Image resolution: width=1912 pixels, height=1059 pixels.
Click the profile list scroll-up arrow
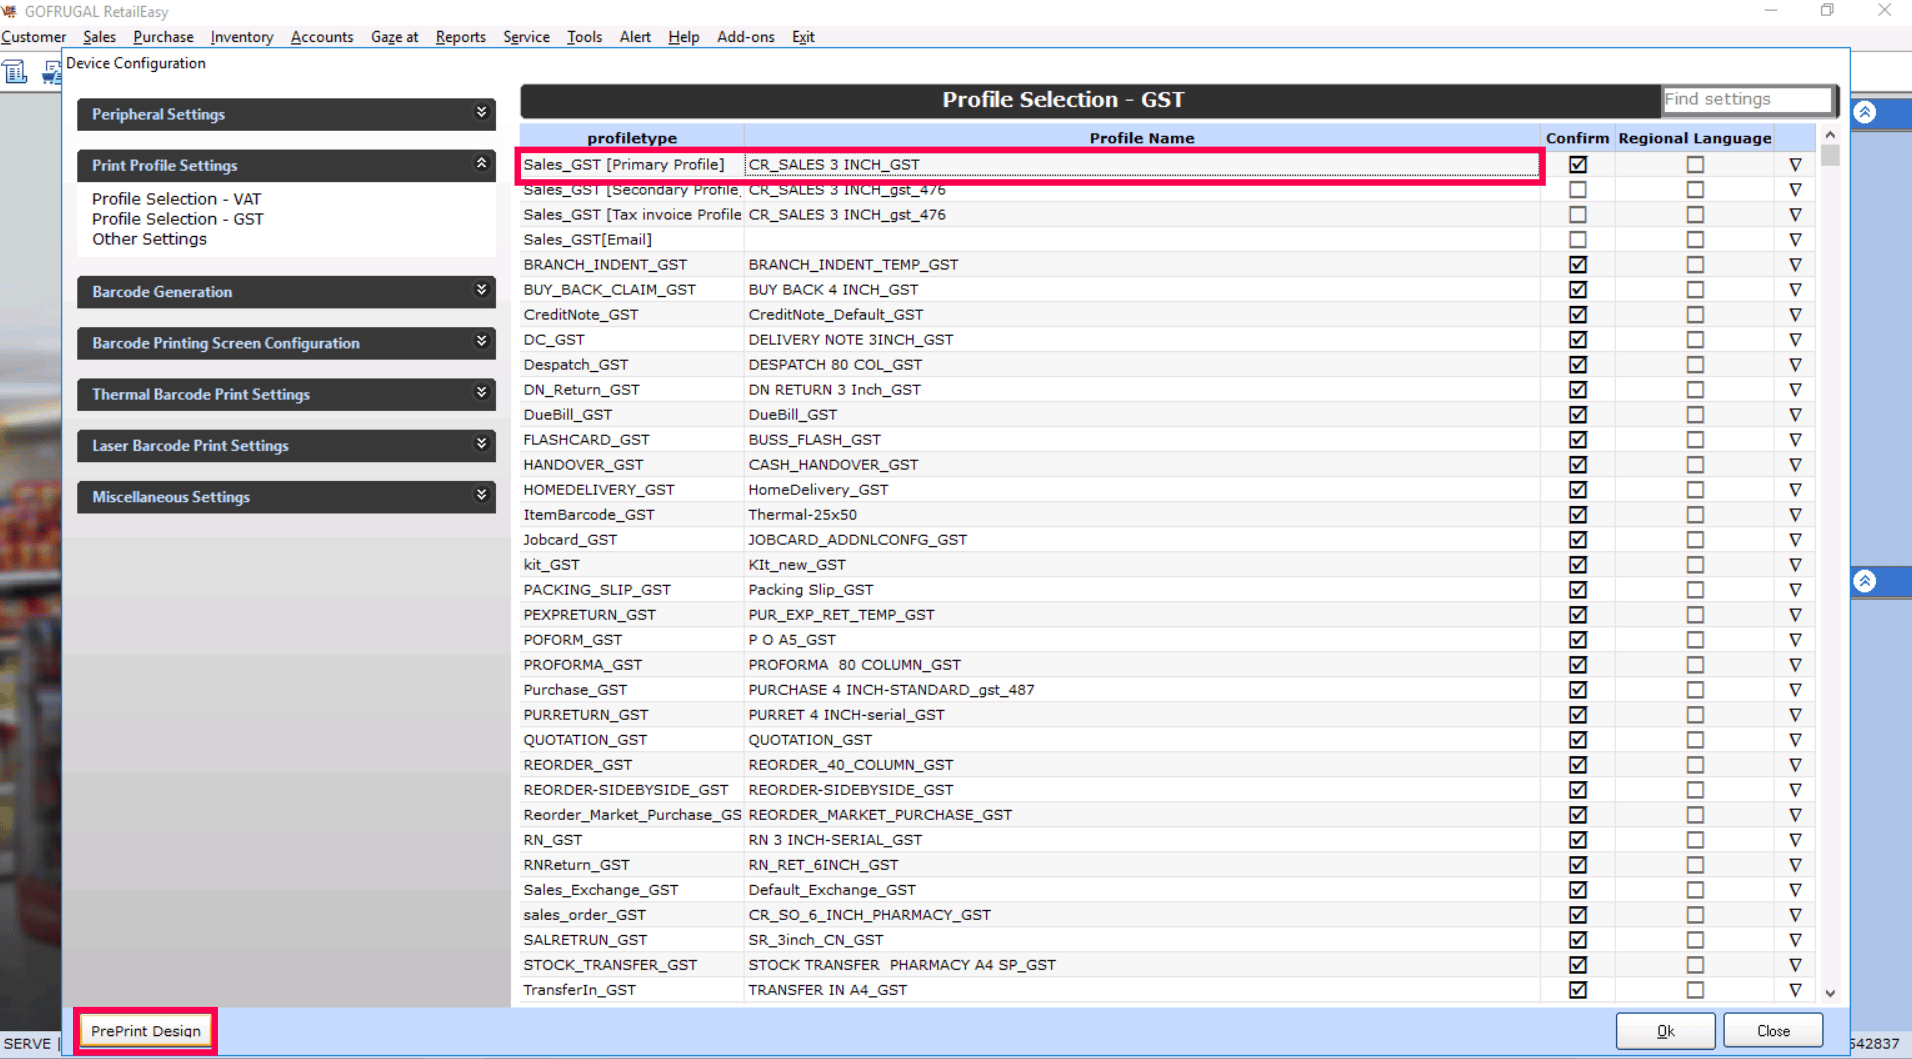(1830, 134)
